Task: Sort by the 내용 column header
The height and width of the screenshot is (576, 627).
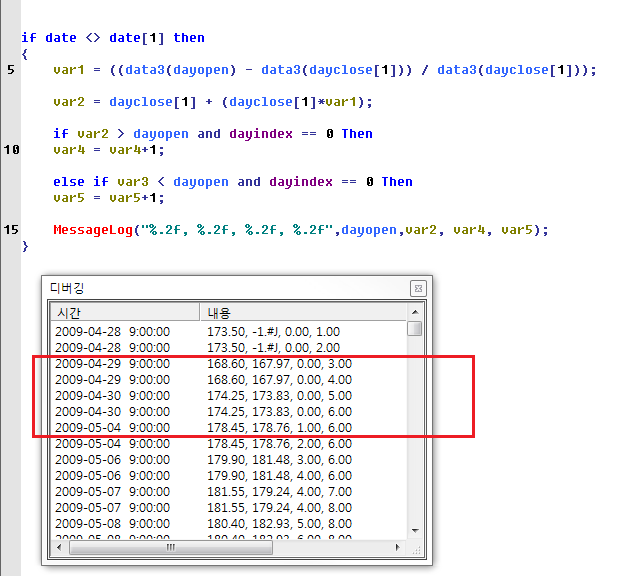Action: tap(300, 312)
